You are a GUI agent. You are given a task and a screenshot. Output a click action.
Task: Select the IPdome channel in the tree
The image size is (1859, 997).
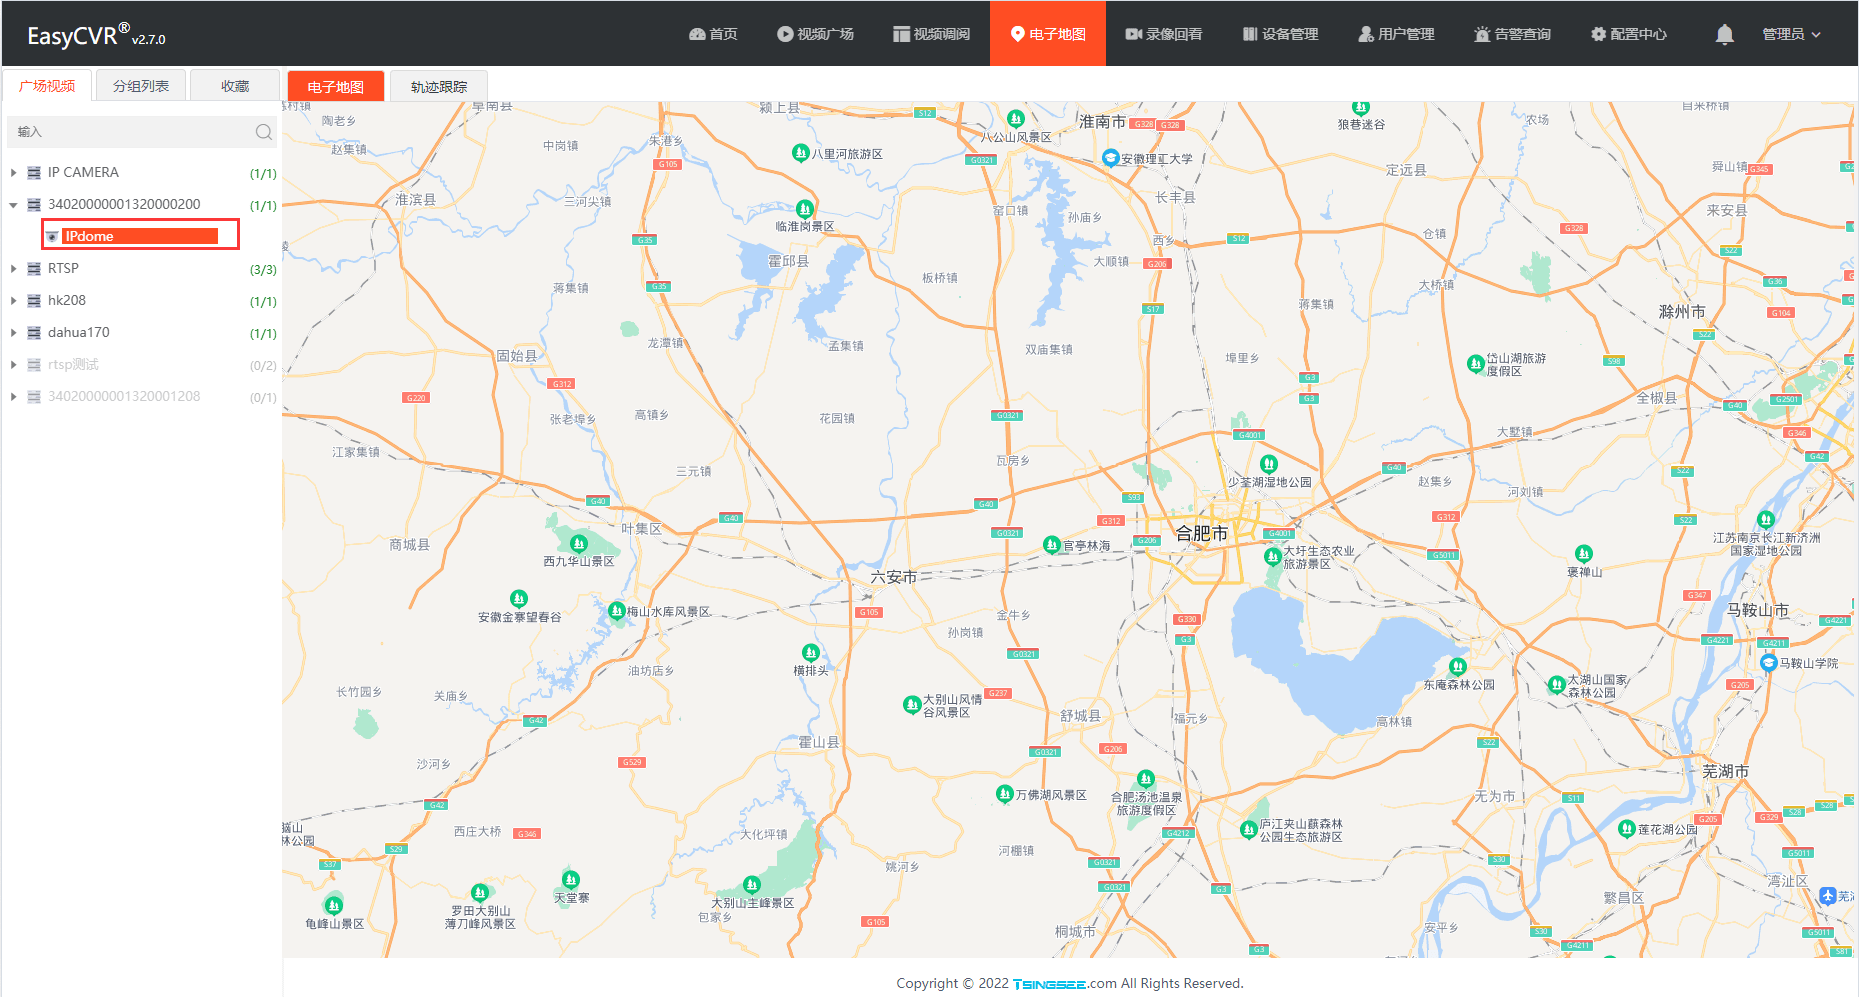point(140,236)
